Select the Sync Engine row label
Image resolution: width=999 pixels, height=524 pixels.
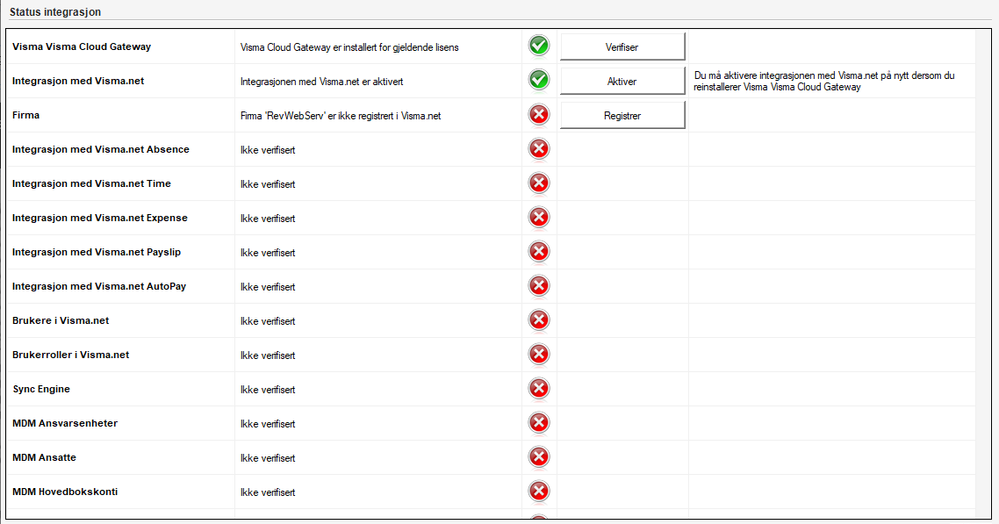click(41, 389)
